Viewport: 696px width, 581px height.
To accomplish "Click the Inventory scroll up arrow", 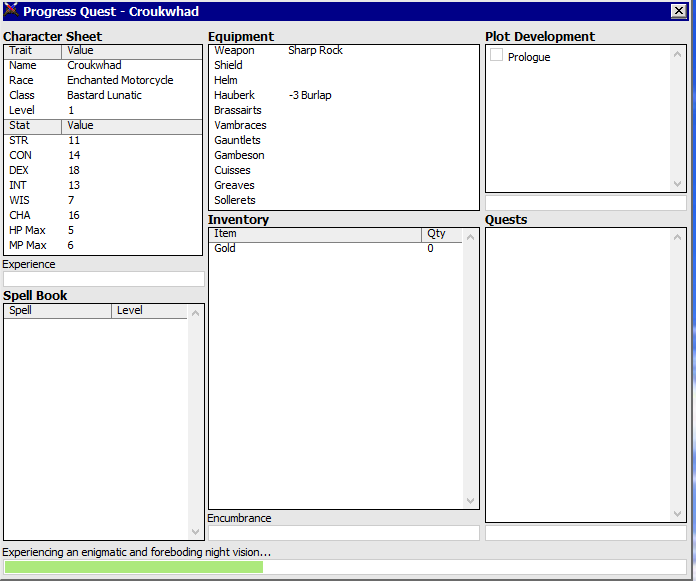I will click(x=471, y=237).
